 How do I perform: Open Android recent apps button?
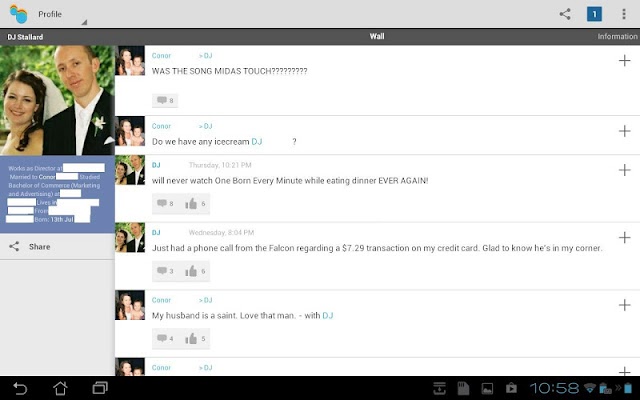(100, 388)
